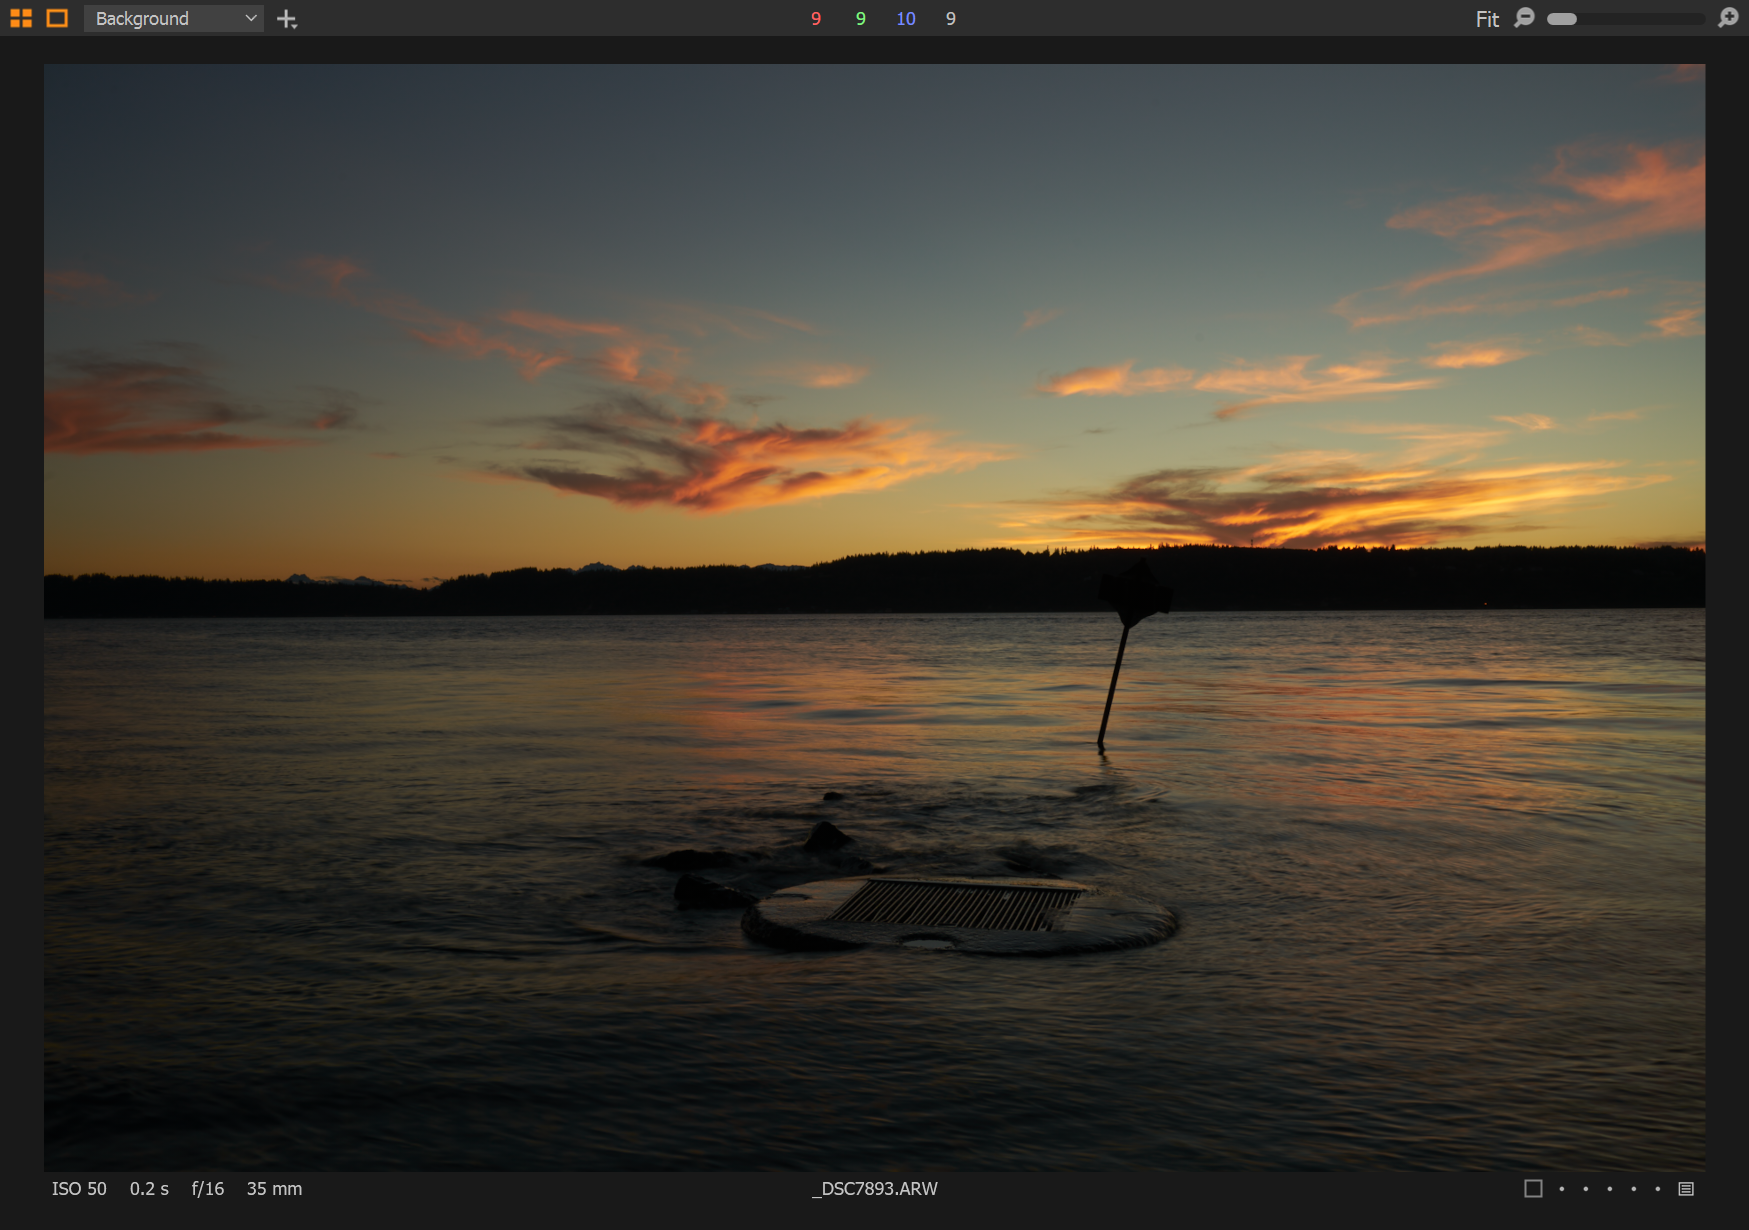Viewport: 1749px width, 1230px height.
Task: Set the viewer zoom to Fit
Action: click(1487, 19)
